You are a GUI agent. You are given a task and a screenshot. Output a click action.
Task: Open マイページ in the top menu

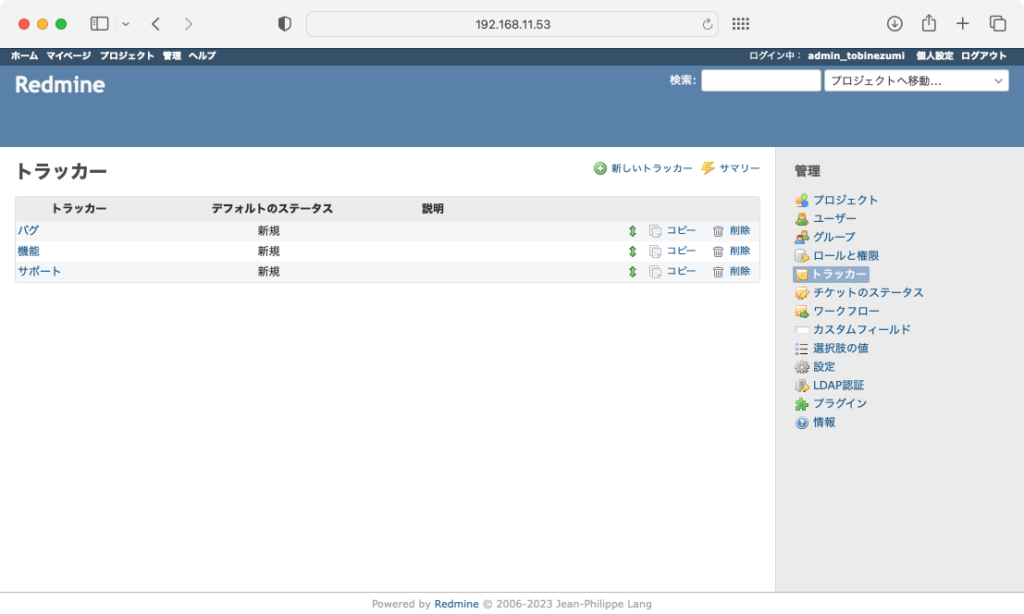(69, 56)
